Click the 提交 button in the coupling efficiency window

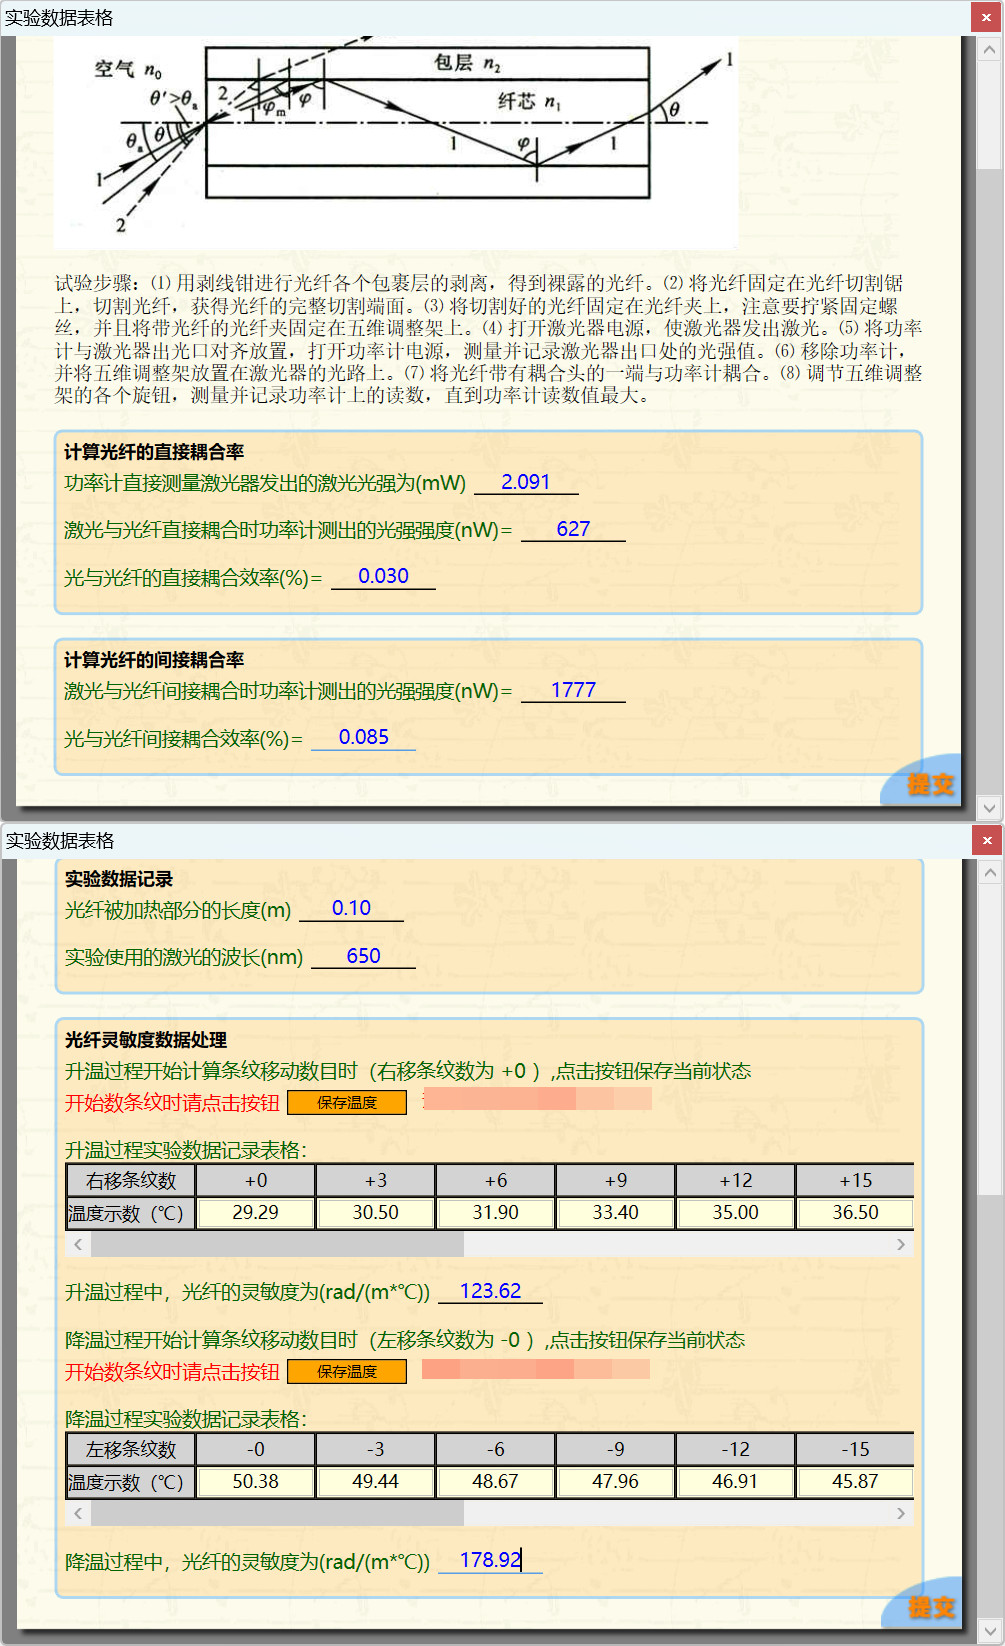(929, 784)
